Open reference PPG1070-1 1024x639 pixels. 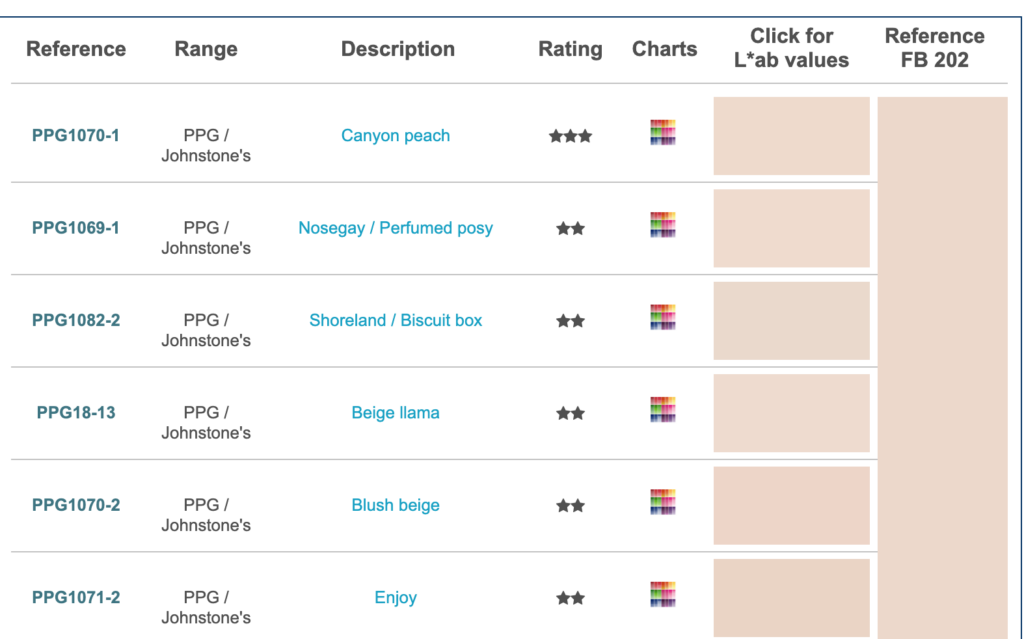coord(76,135)
